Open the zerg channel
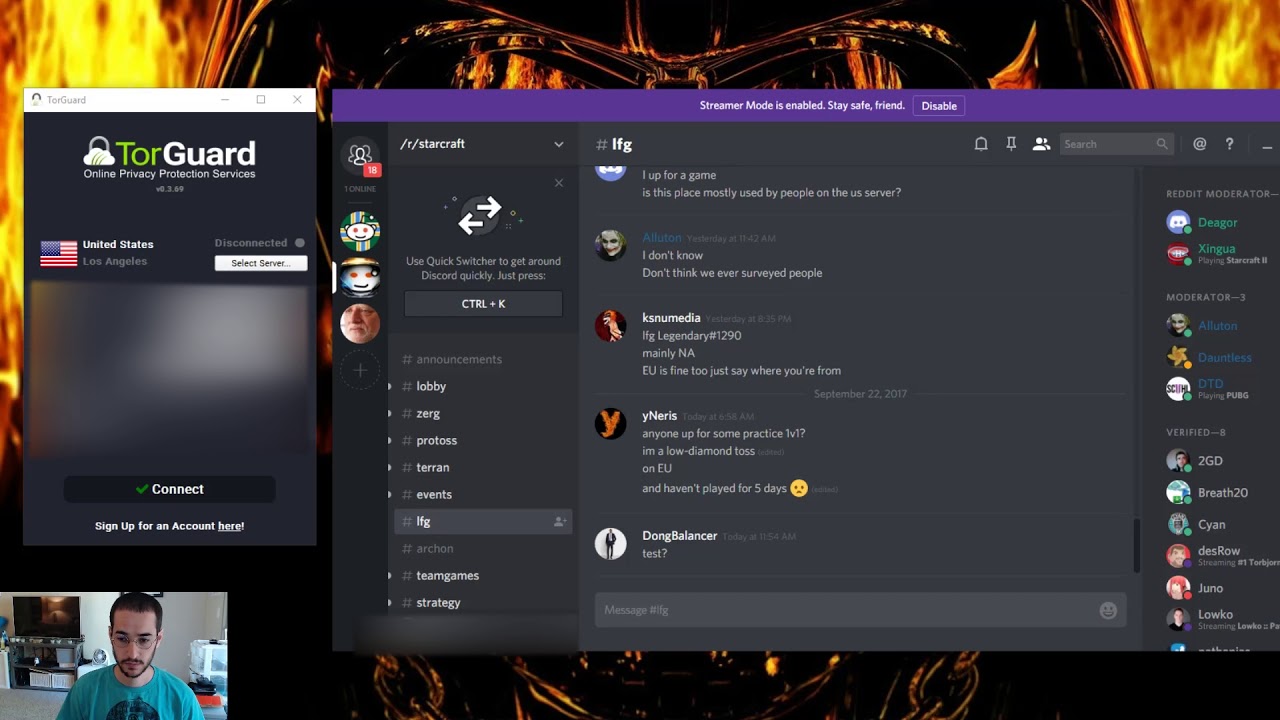Image resolution: width=1280 pixels, height=720 pixels. [483, 413]
